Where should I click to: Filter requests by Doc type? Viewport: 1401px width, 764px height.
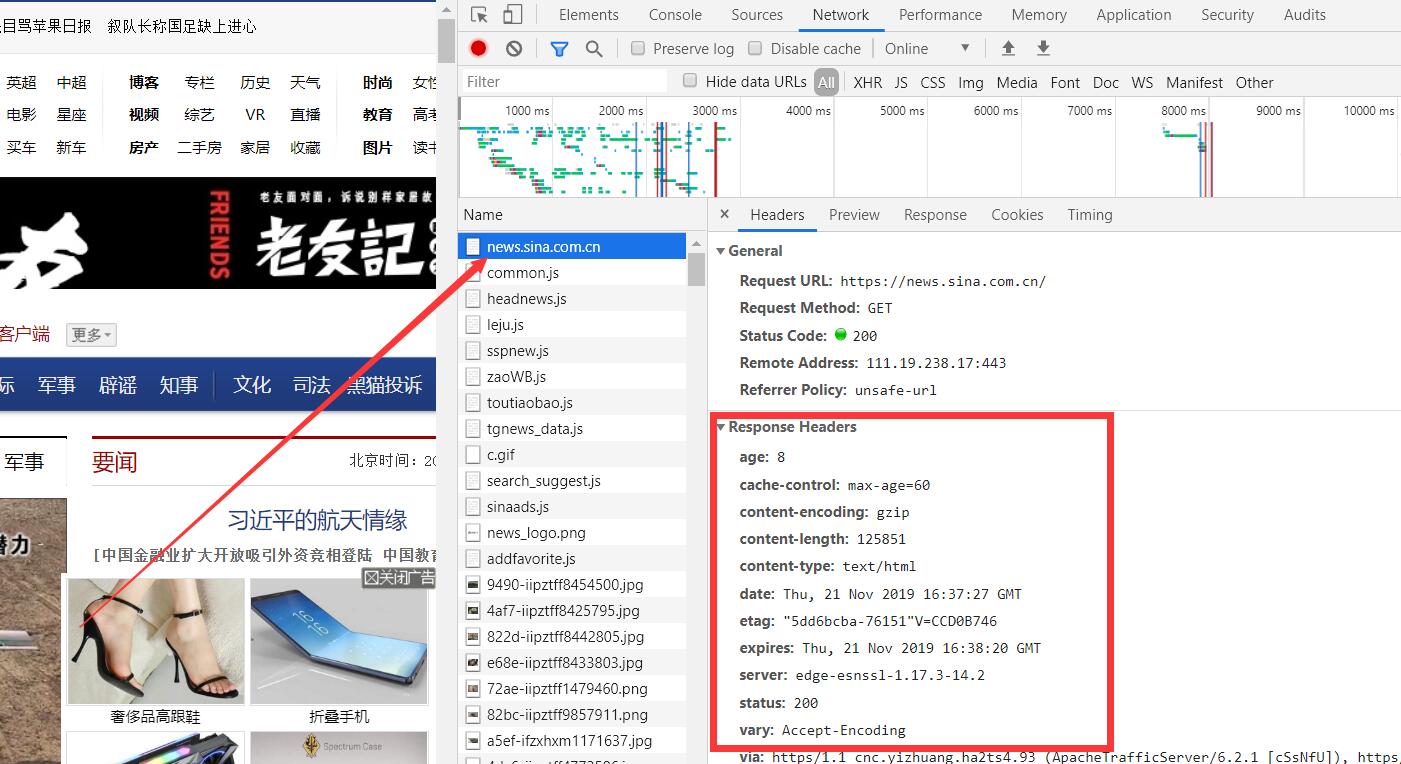1106,83
